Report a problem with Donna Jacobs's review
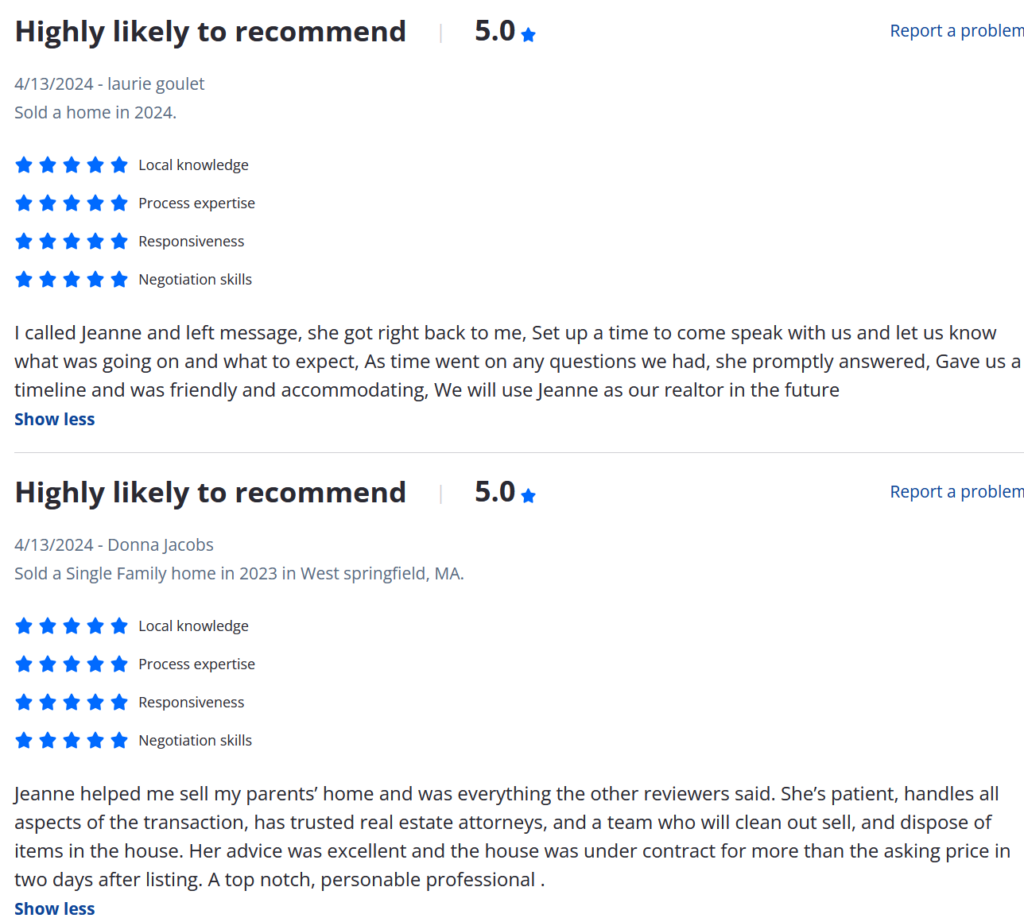The height and width of the screenshot is (918, 1024). click(957, 492)
